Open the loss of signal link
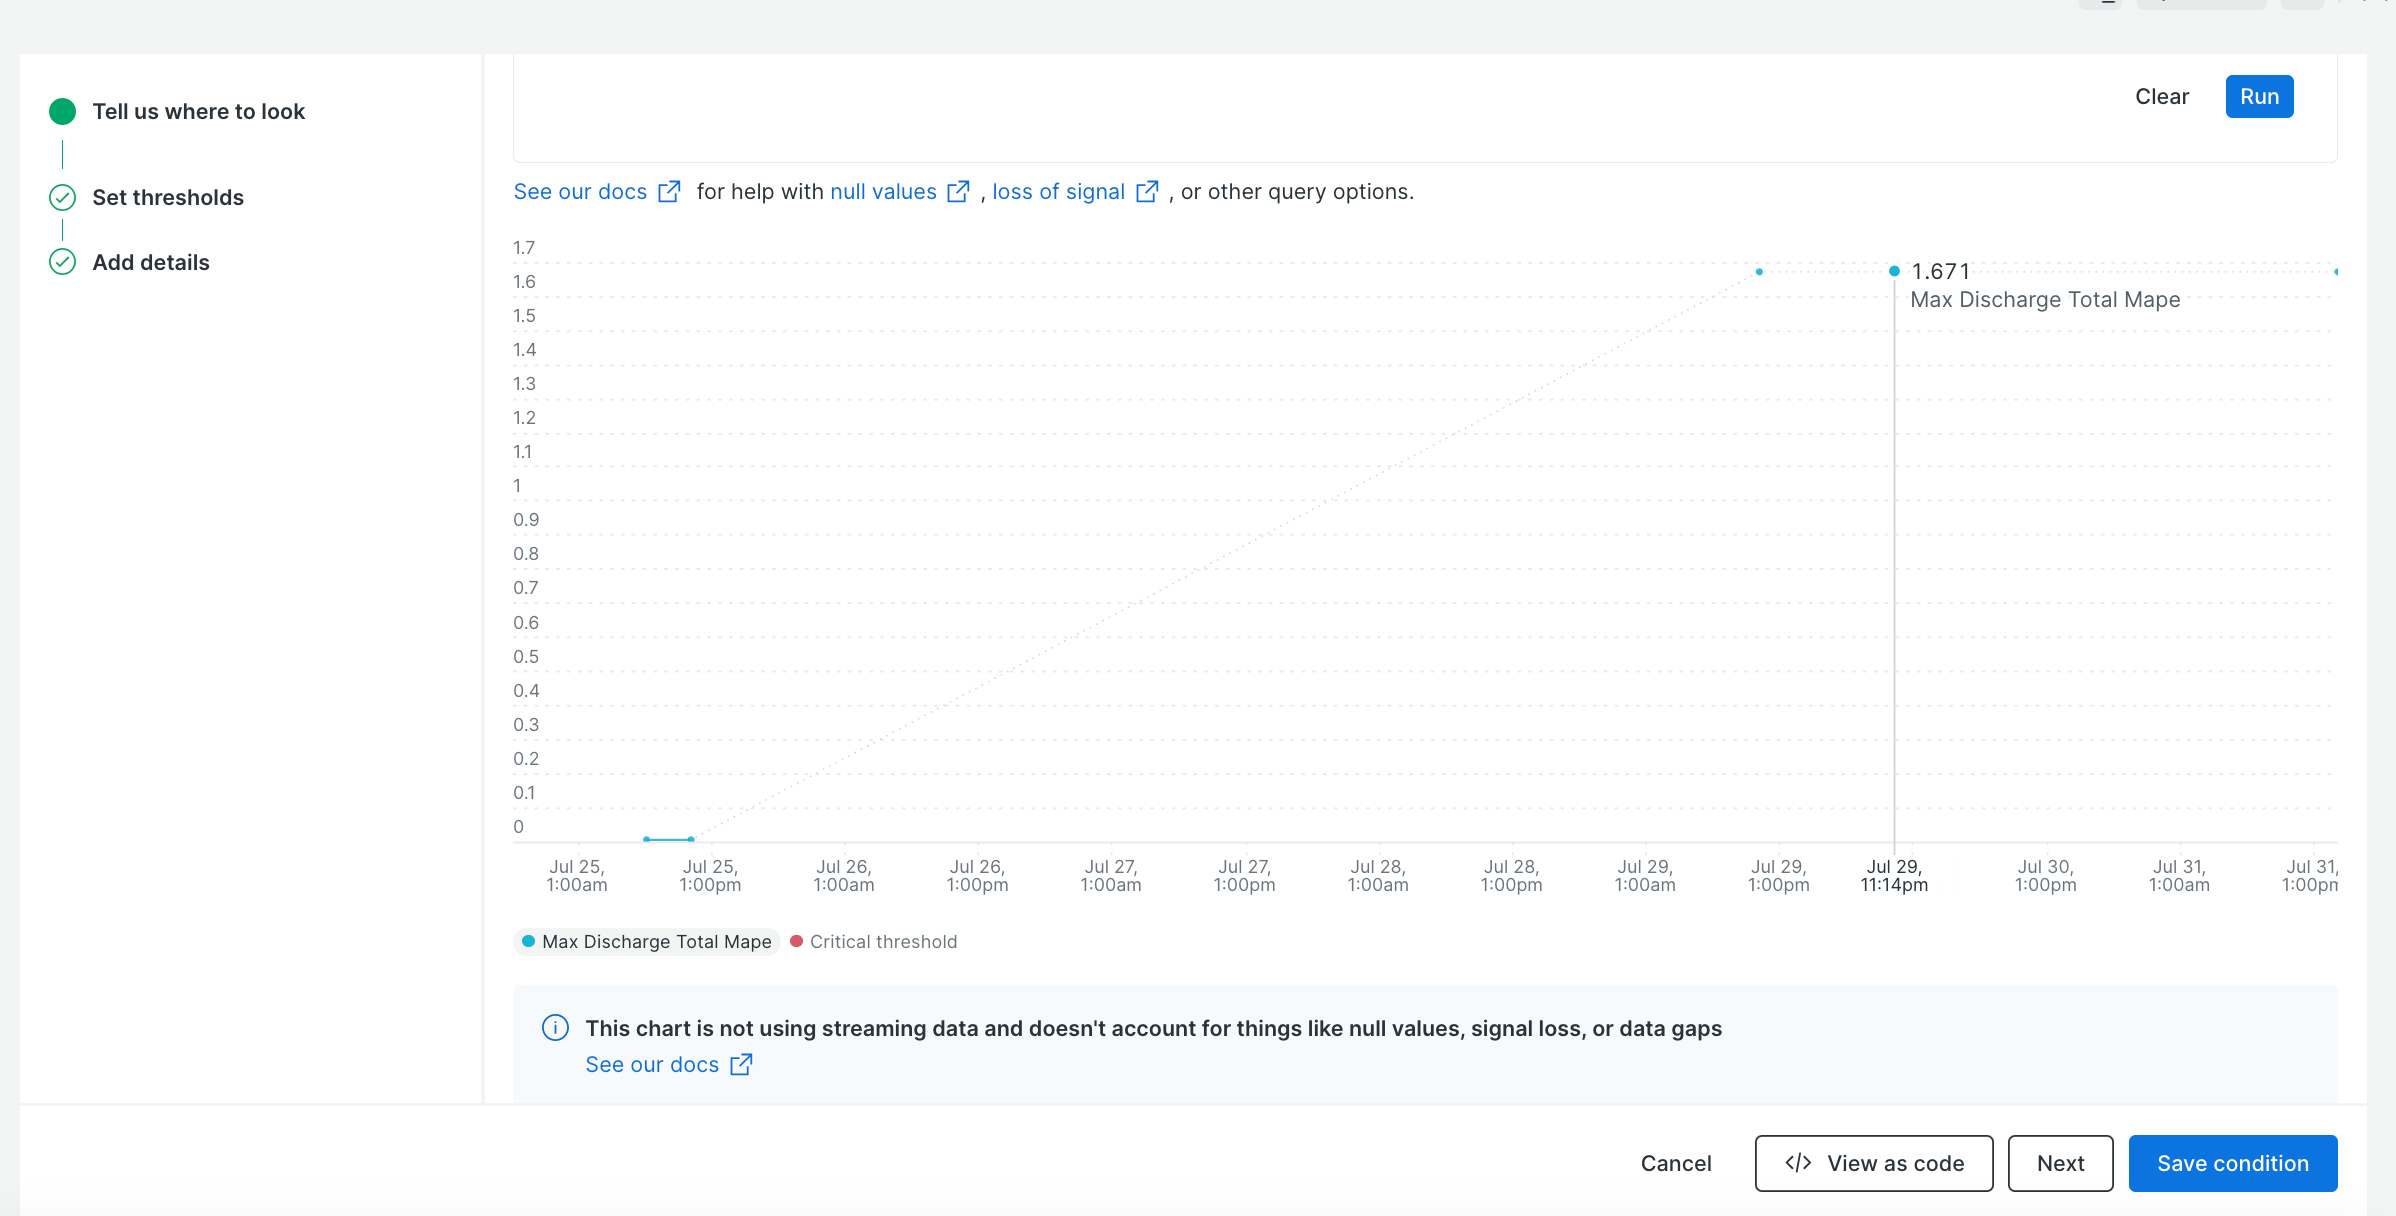 pyautogui.click(x=1058, y=191)
